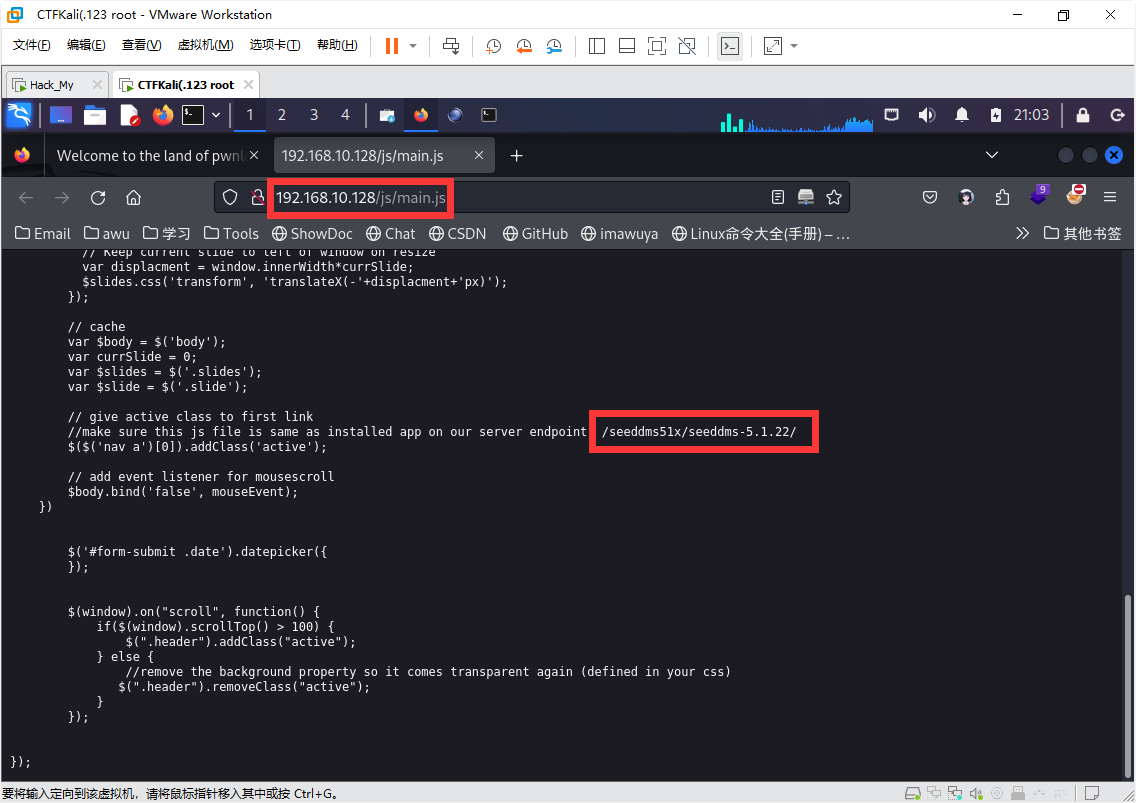1136x803 pixels.
Task: Revert to previous VM snapshot
Action: point(524,46)
